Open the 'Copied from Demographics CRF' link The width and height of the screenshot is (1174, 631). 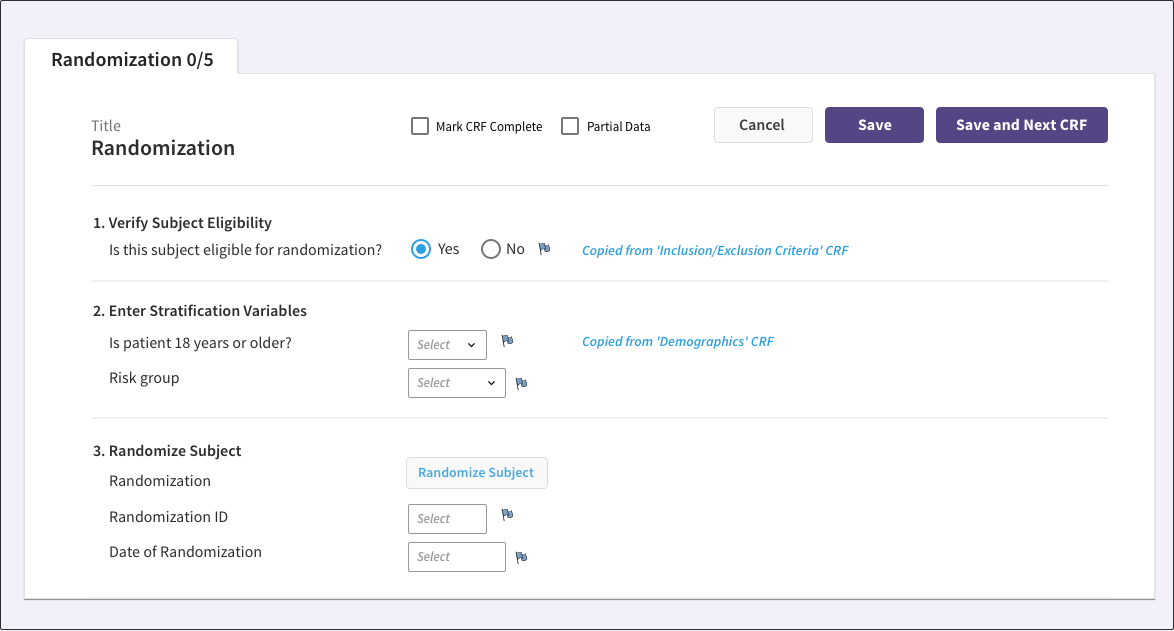[678, 341]
